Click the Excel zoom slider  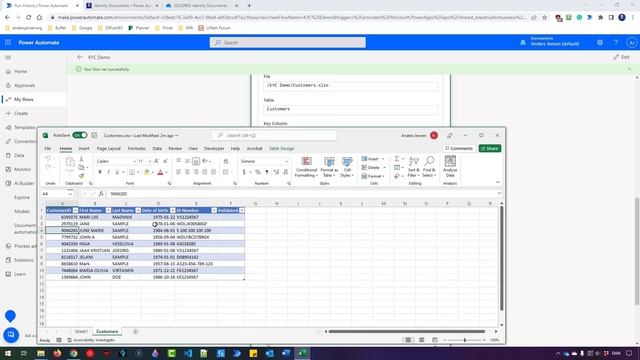(464, 340)
